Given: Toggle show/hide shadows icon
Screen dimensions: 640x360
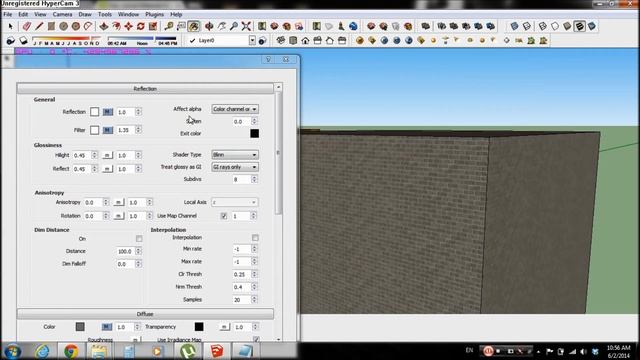Looking at the screenshot, I should pos(23,41).
